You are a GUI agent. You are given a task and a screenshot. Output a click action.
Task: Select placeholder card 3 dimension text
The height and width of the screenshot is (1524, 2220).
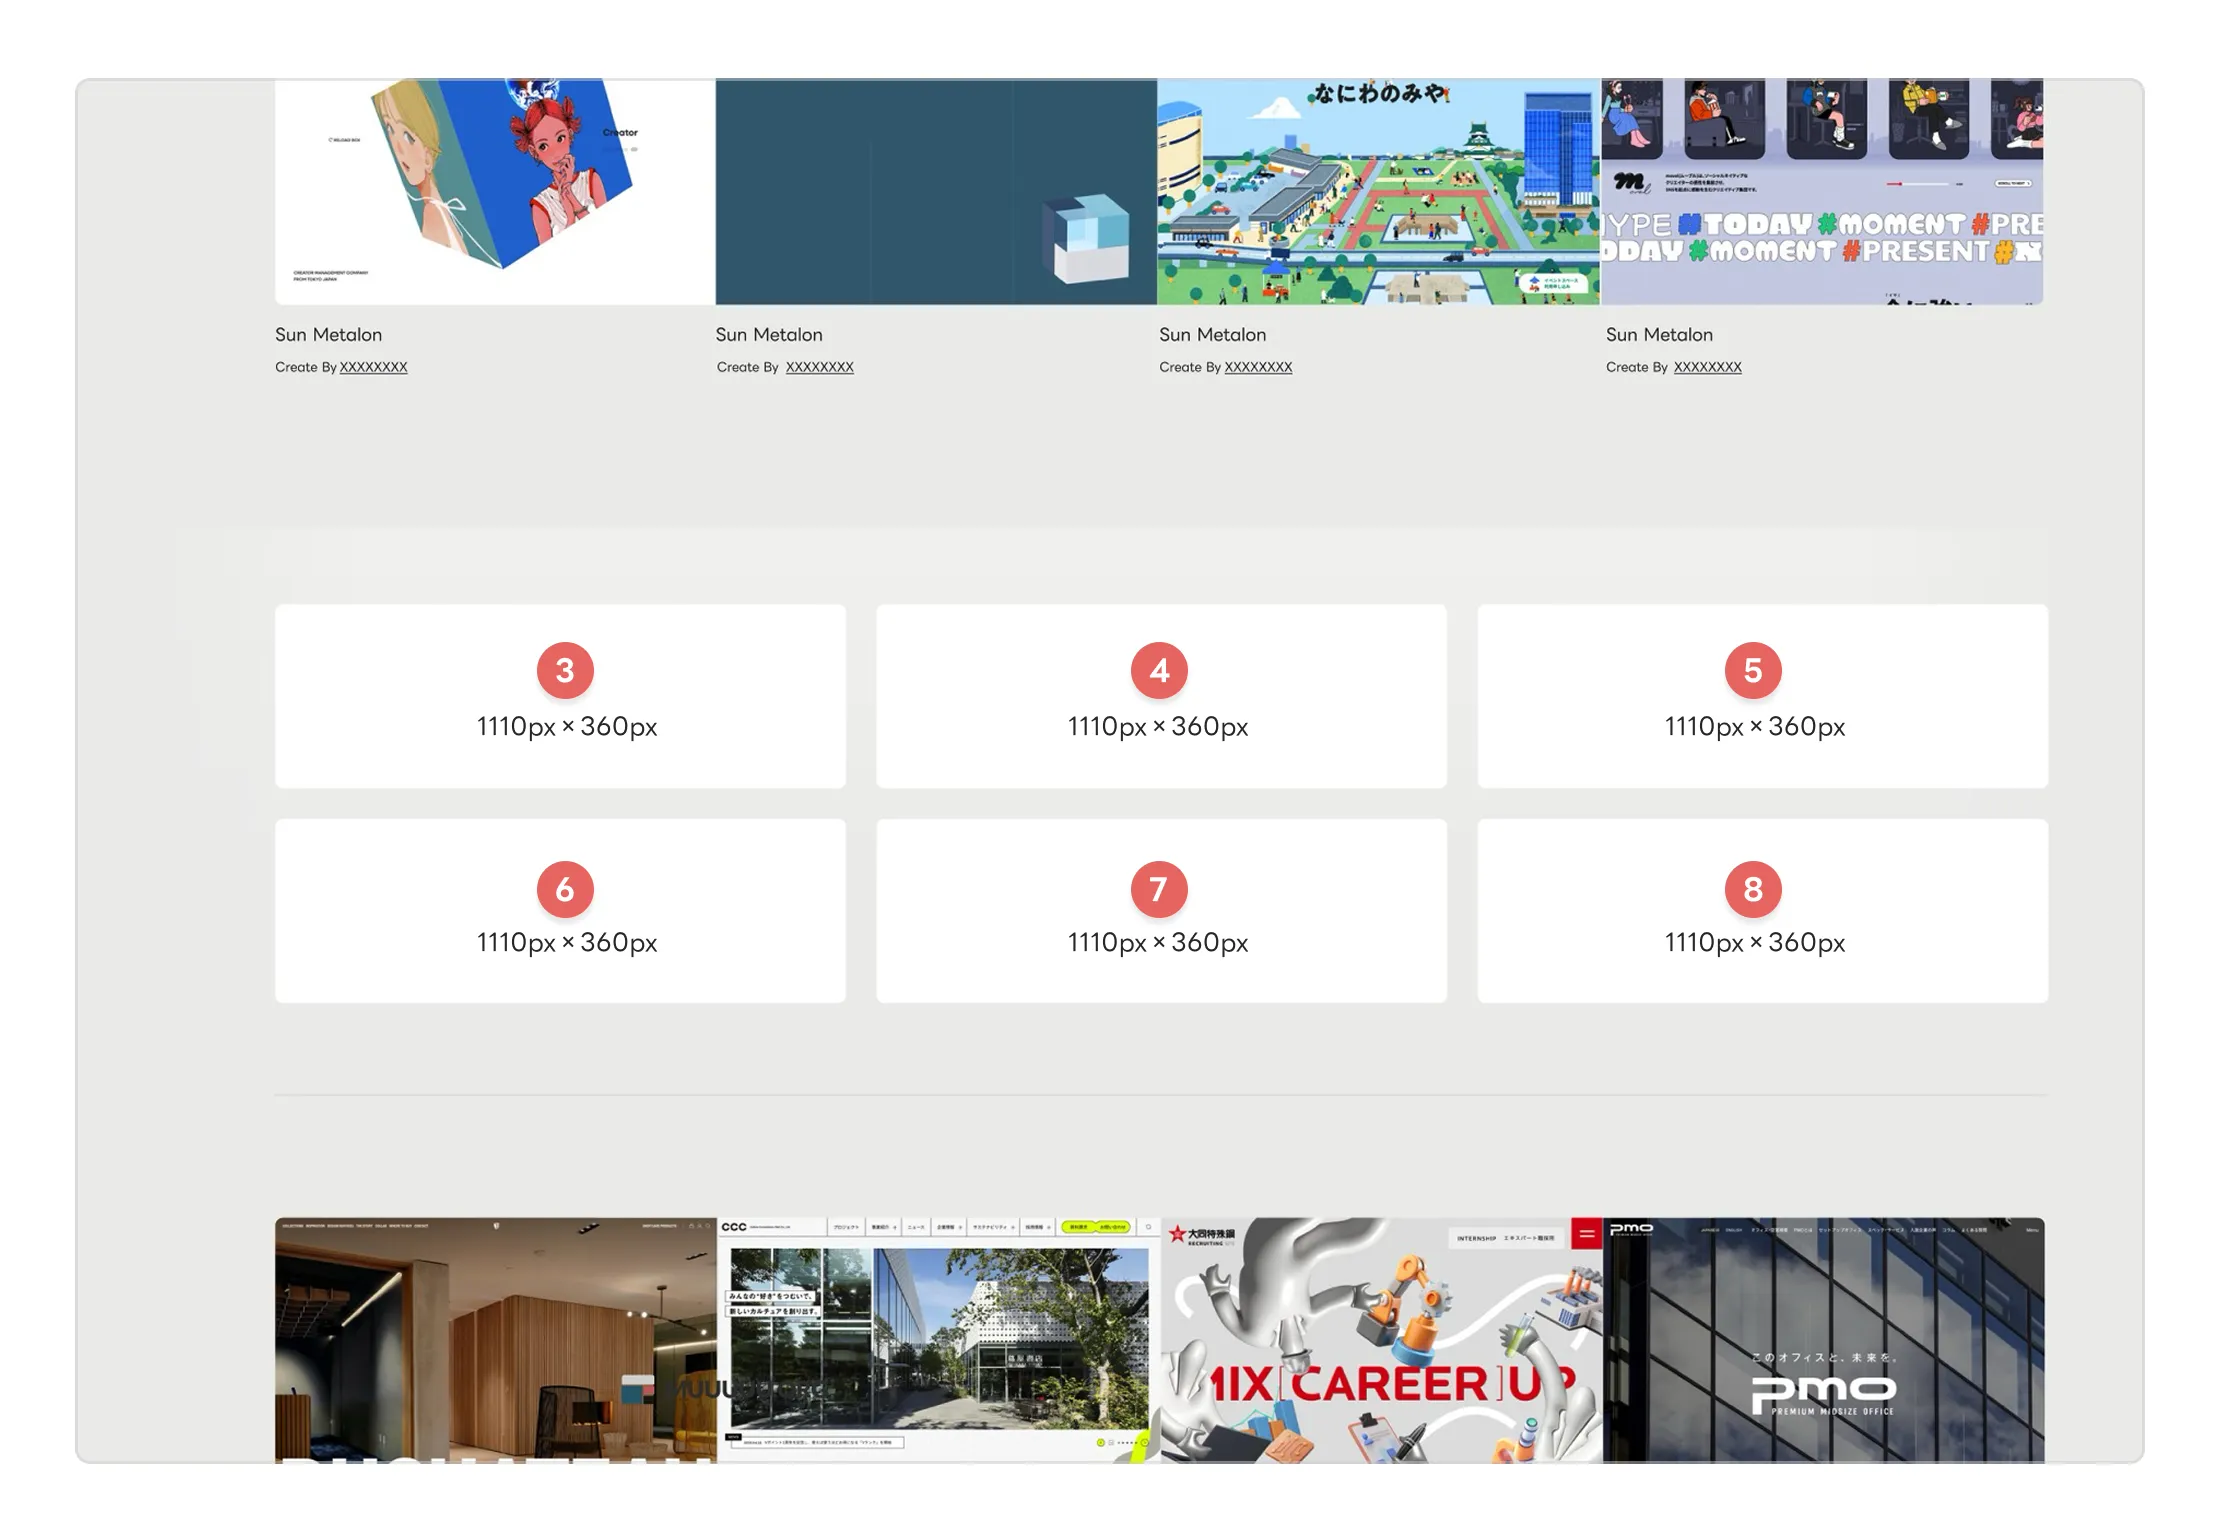[566, 727]
